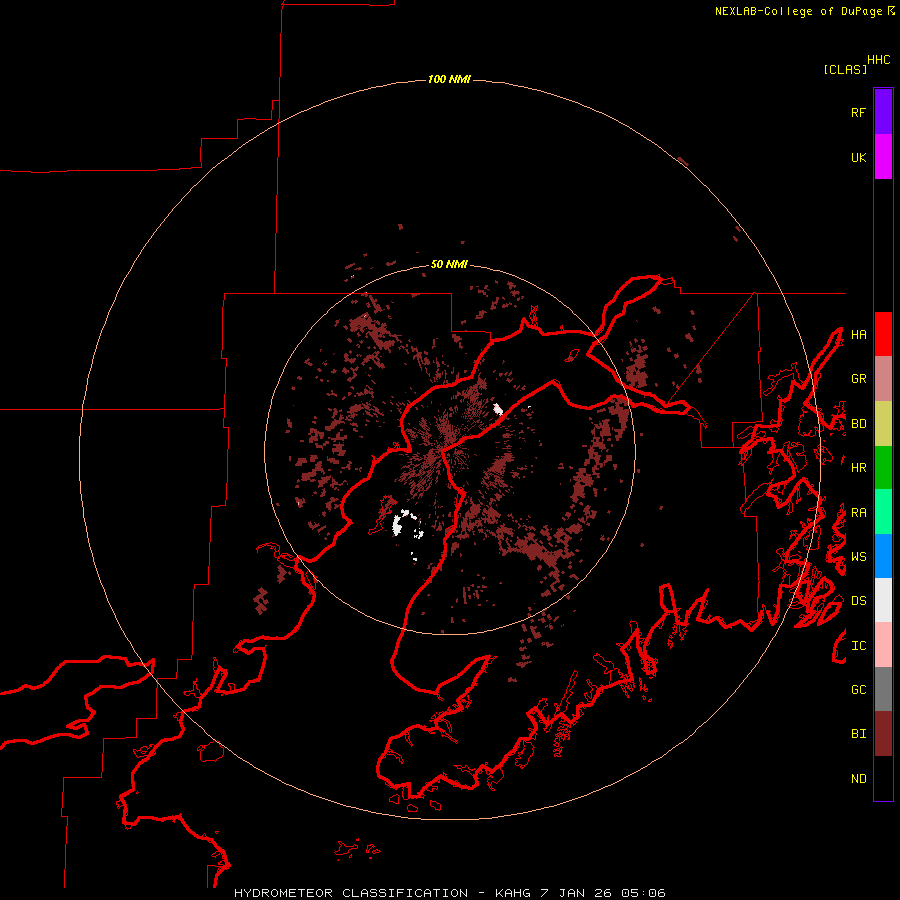Image resolution: width=900 pixels, height=900 pixels.
Task: Click the BI legend label
Action: [x=858, y=734]
